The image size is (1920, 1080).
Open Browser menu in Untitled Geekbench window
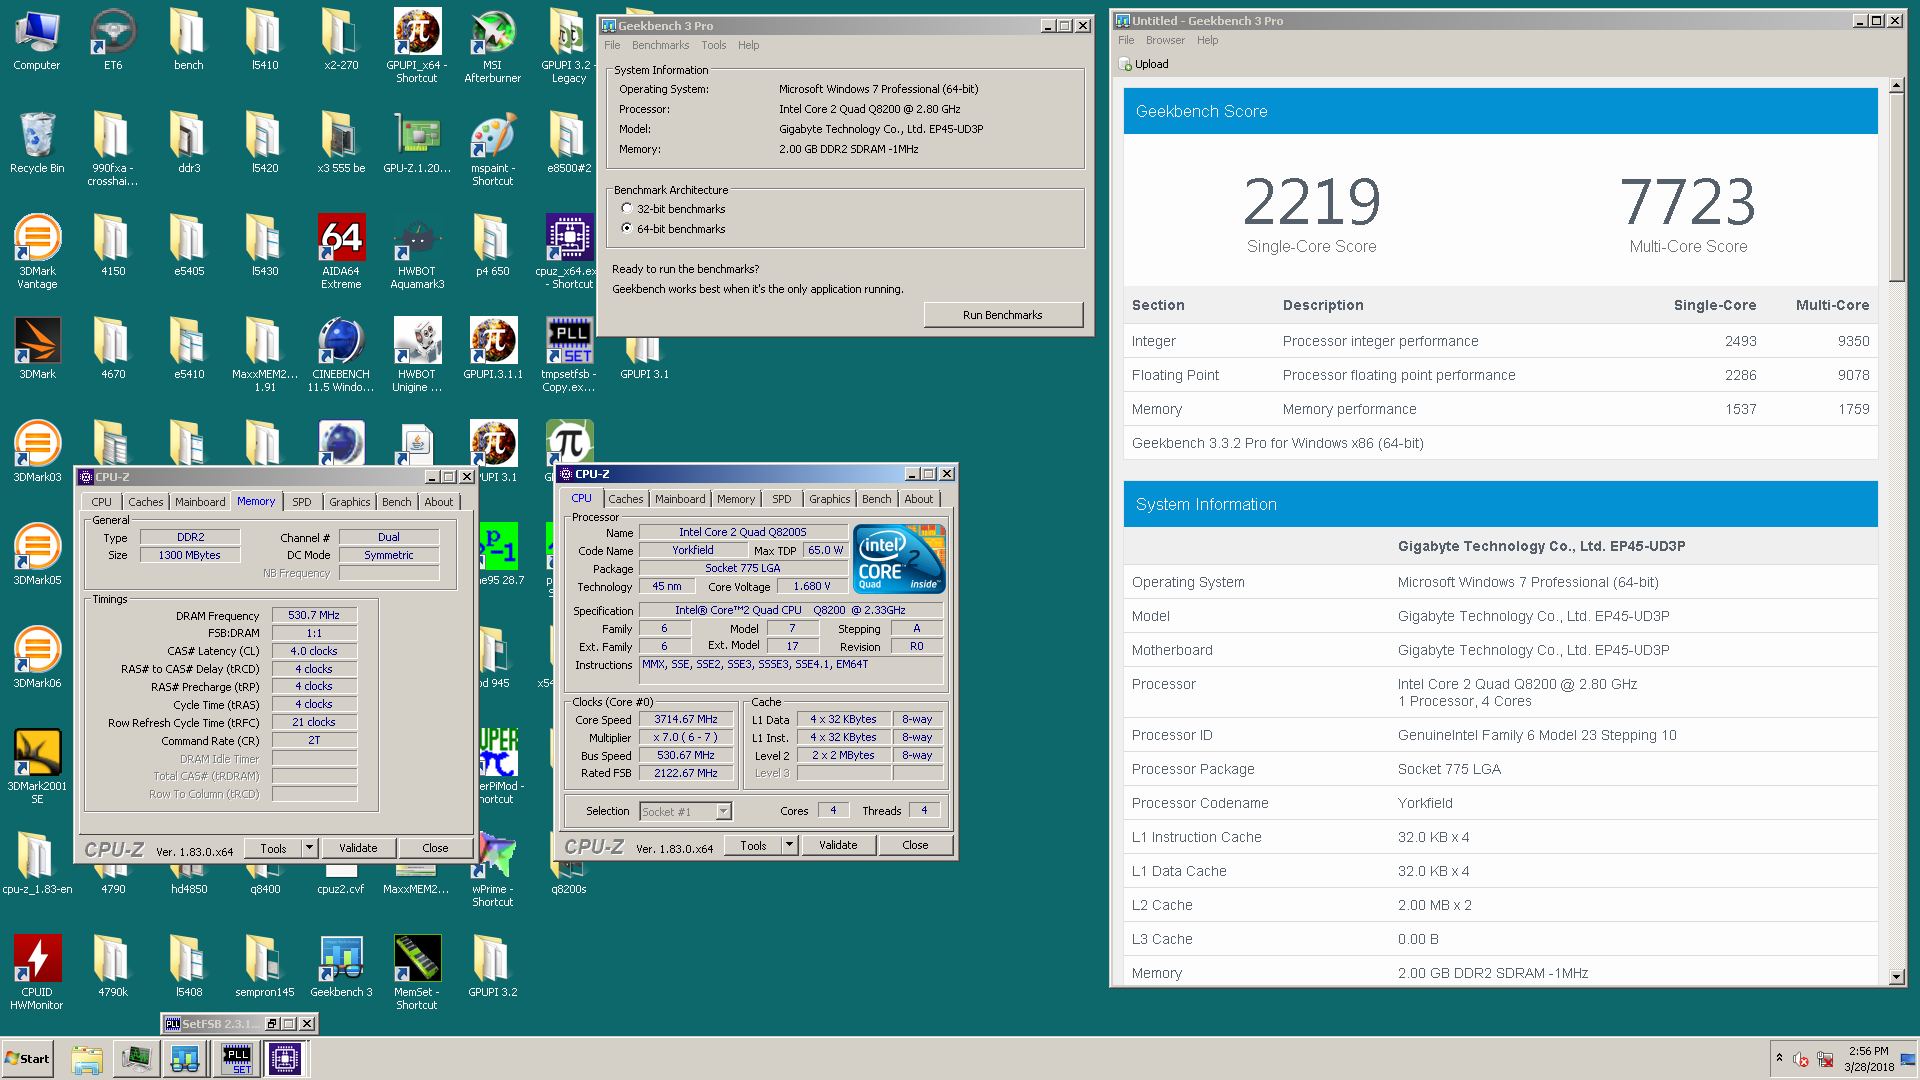[x=1165, y=40]
